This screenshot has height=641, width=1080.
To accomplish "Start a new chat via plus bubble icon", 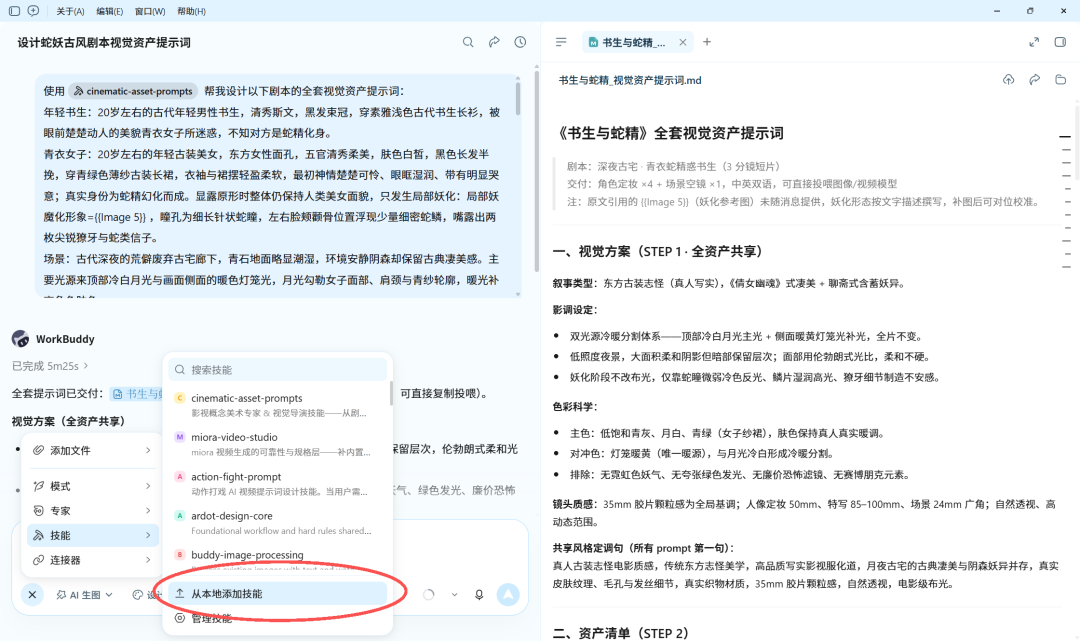I will tap(33, 11).
